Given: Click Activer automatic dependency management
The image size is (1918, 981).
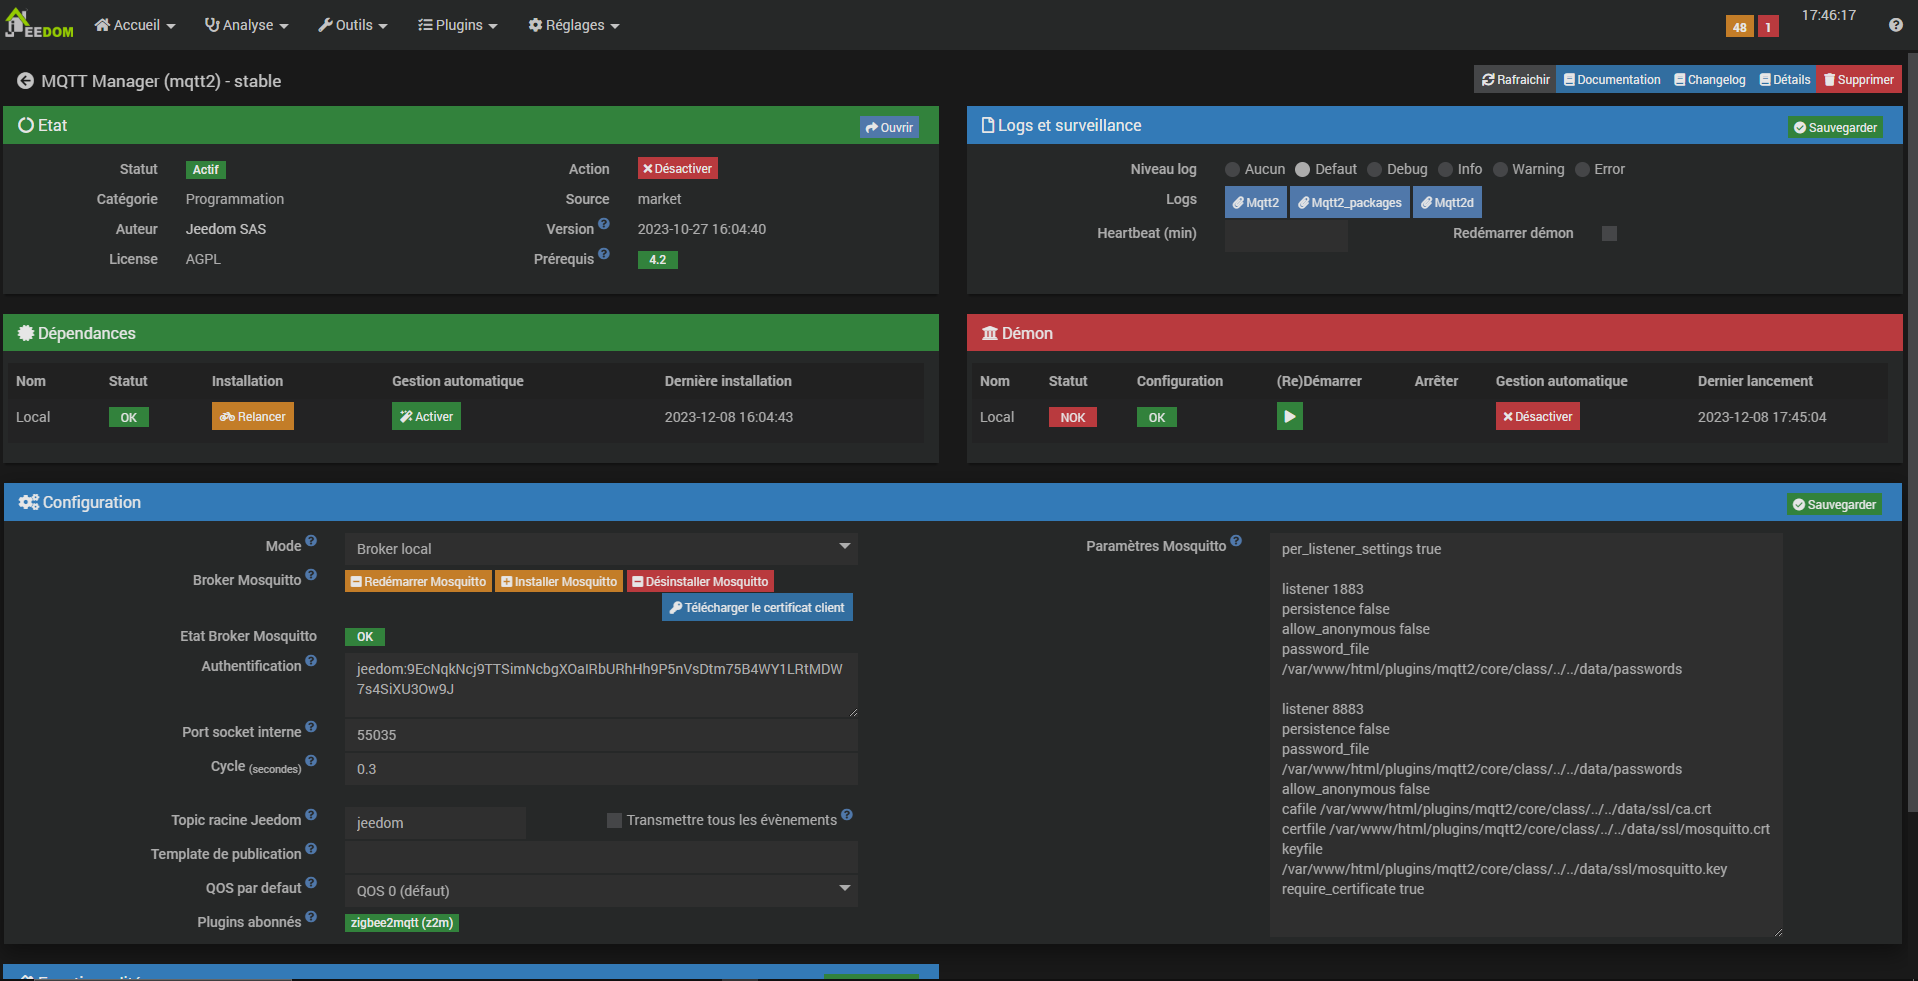Looking at the screenshot, I should click(426, 416).
